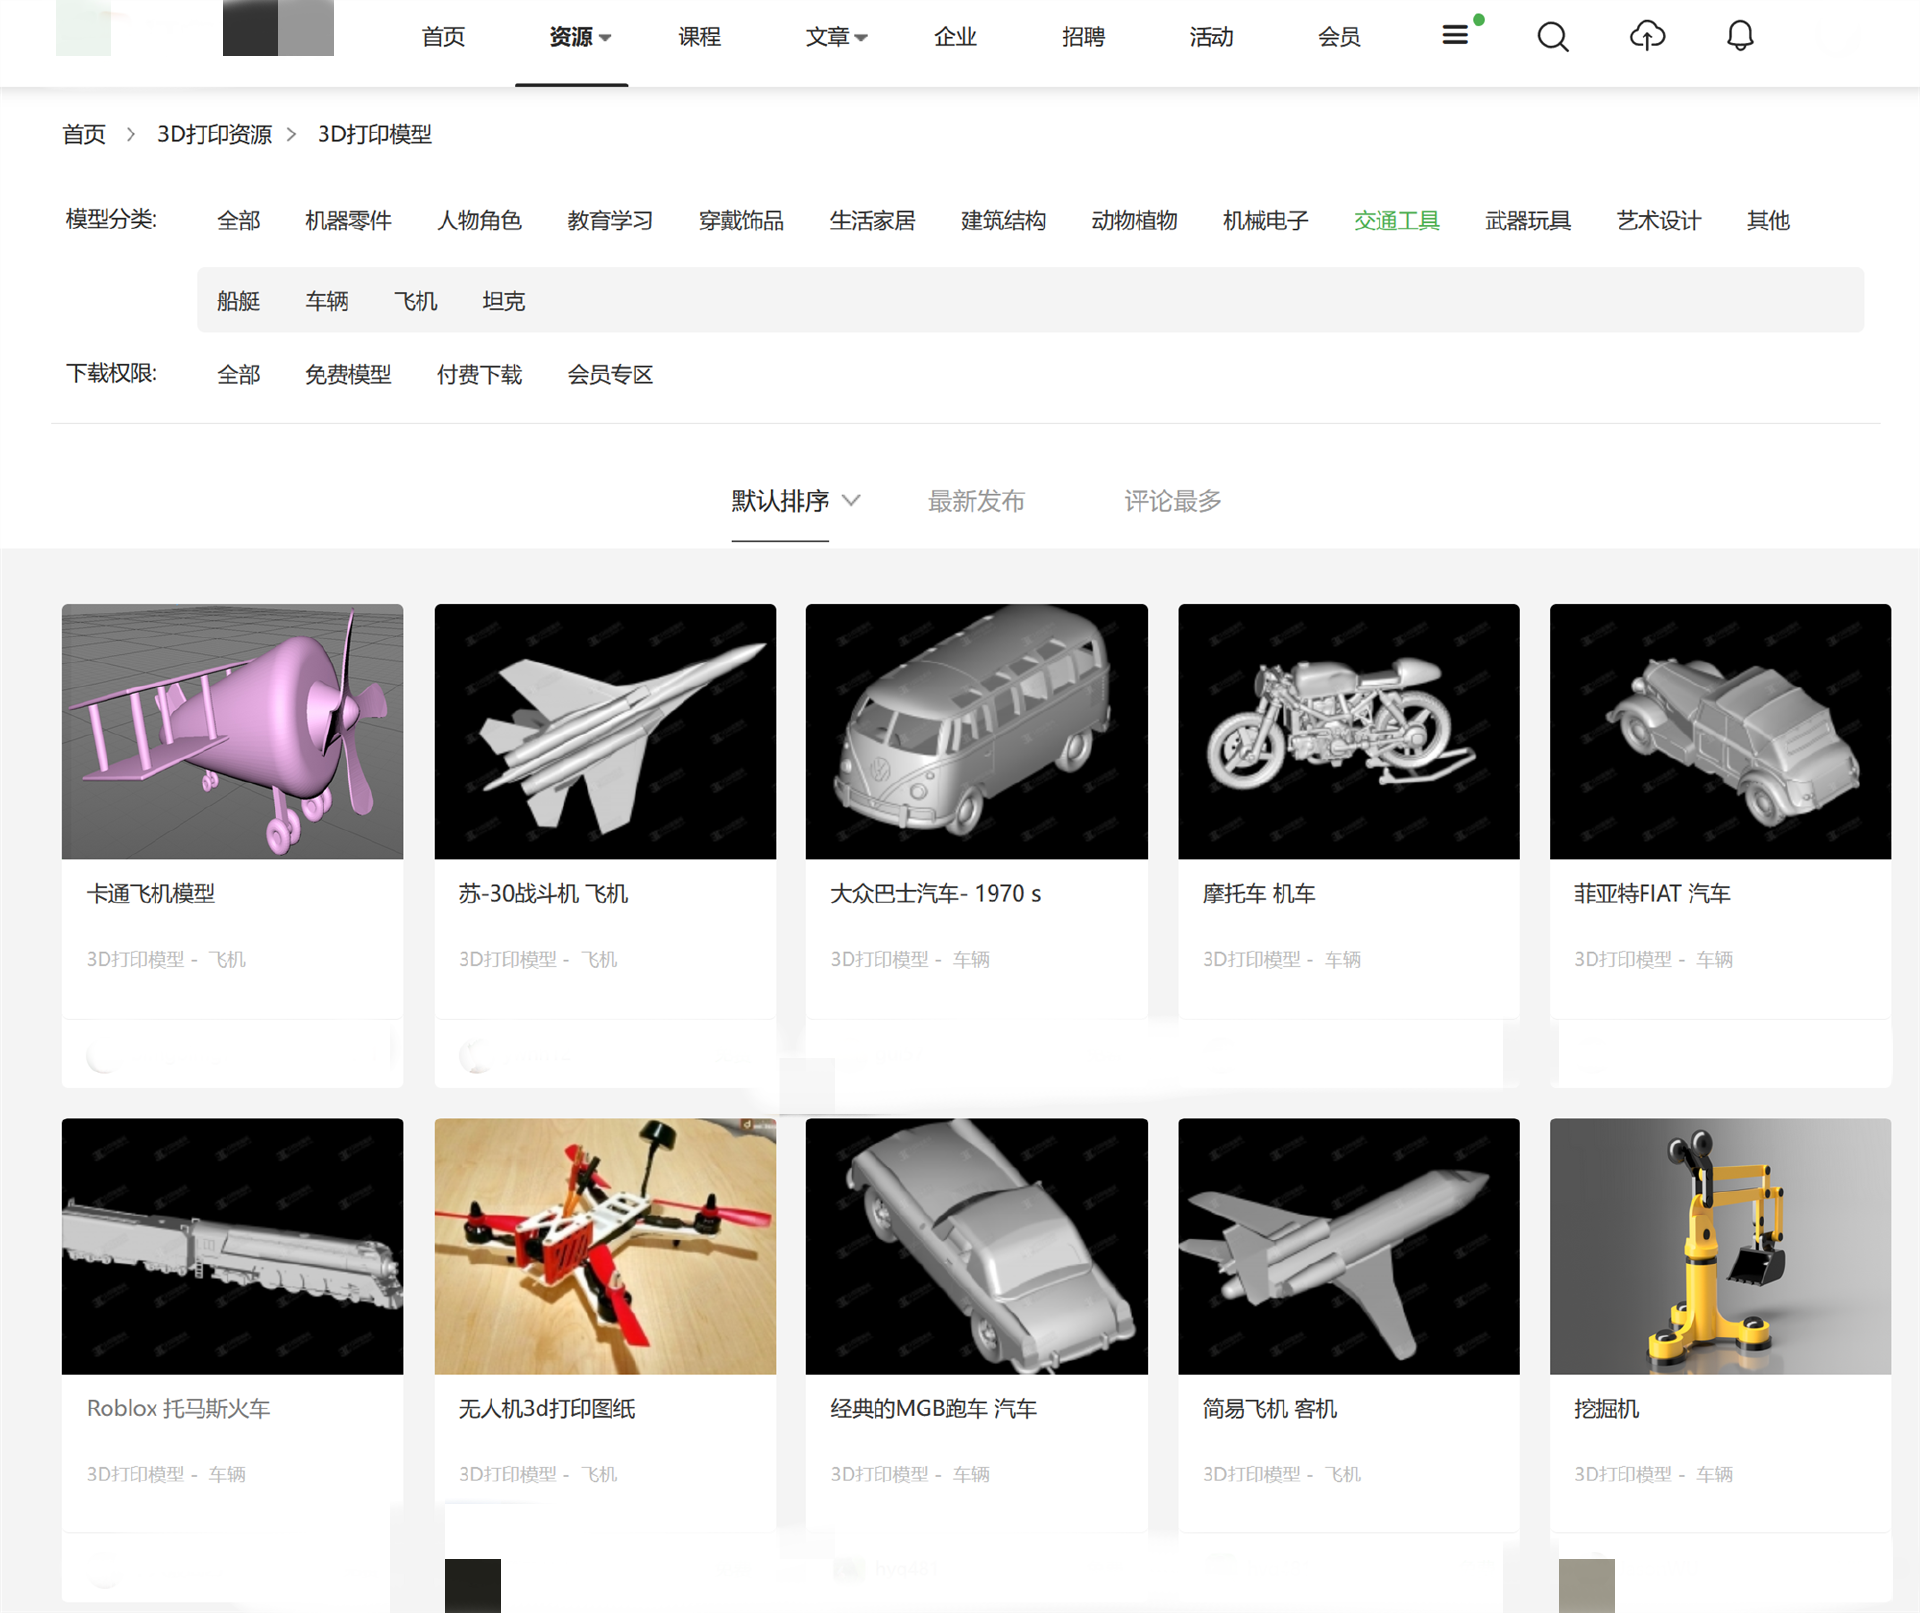Open notifications bell icon

[x=1740, y=37]
